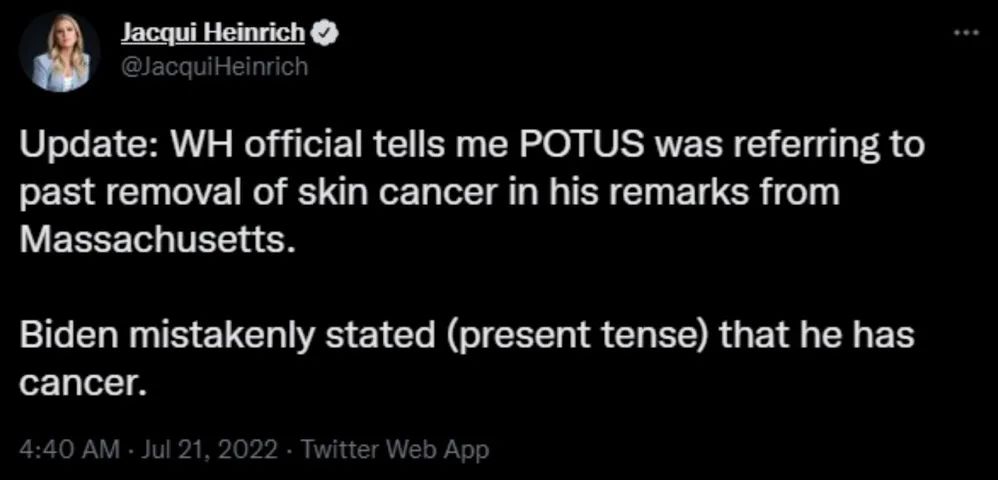Open the Jacqui Heinrich display name link
The height and width of the screenshot is (480, 998).
[x=213, y=34]
